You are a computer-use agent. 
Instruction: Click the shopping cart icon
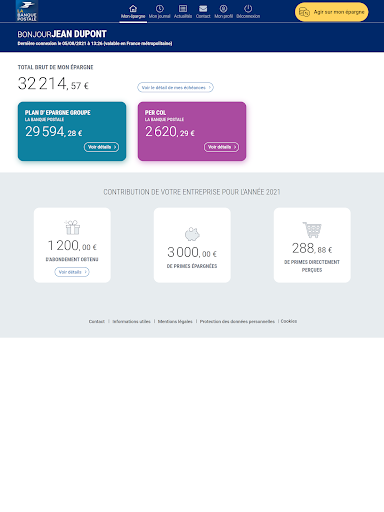[x=312, y=230]
